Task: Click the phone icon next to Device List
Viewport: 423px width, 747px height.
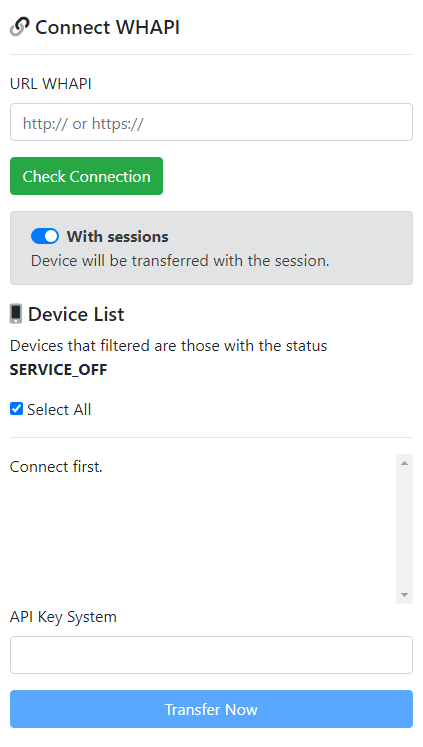Action: (16, 314)
